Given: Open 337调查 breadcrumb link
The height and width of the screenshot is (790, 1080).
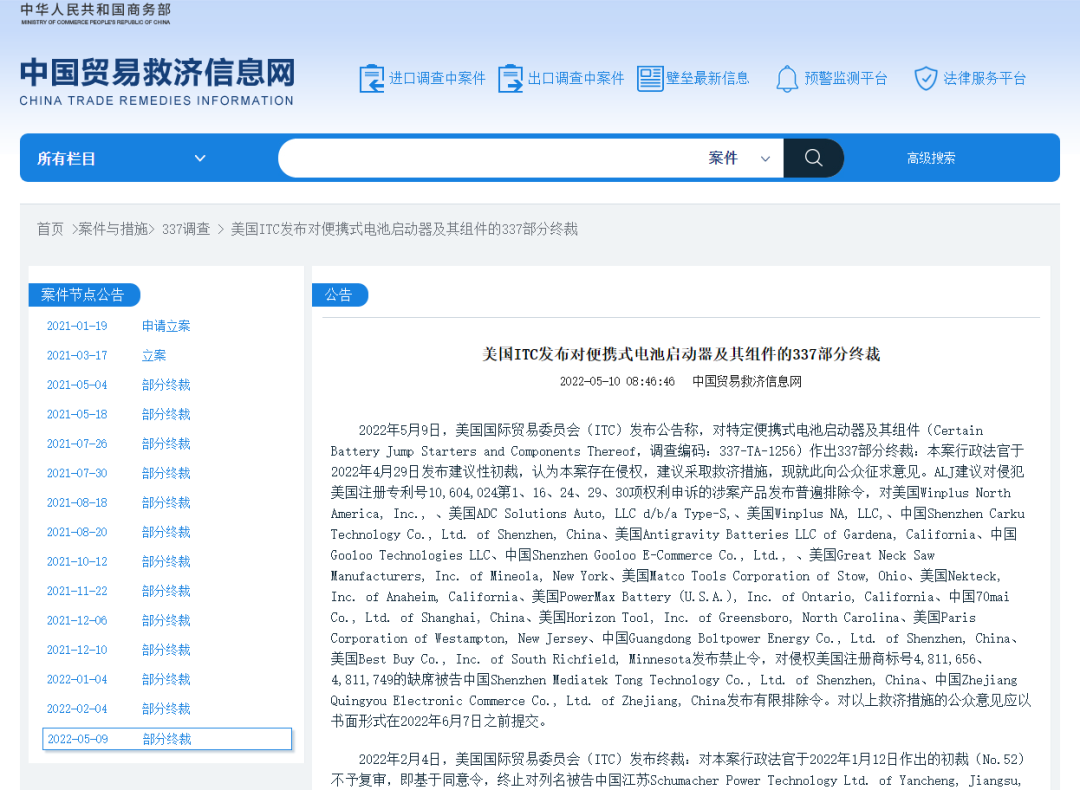Looking at the screenshot, I should coord(186,229).
